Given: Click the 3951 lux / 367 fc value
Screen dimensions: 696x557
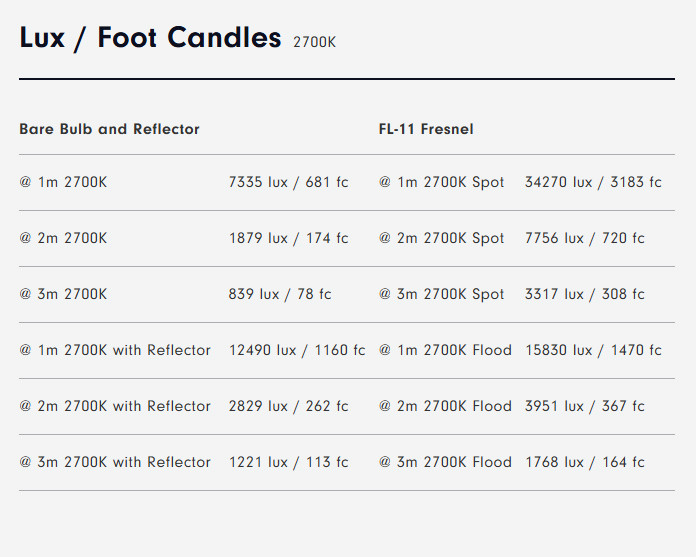Looking at the screenshot, I should (x=585, y=406).
